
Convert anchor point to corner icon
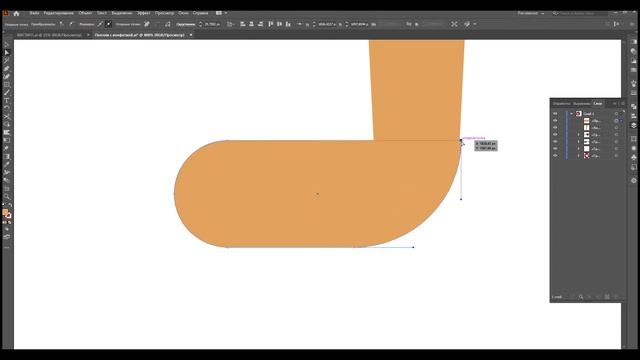coord(62,24)
